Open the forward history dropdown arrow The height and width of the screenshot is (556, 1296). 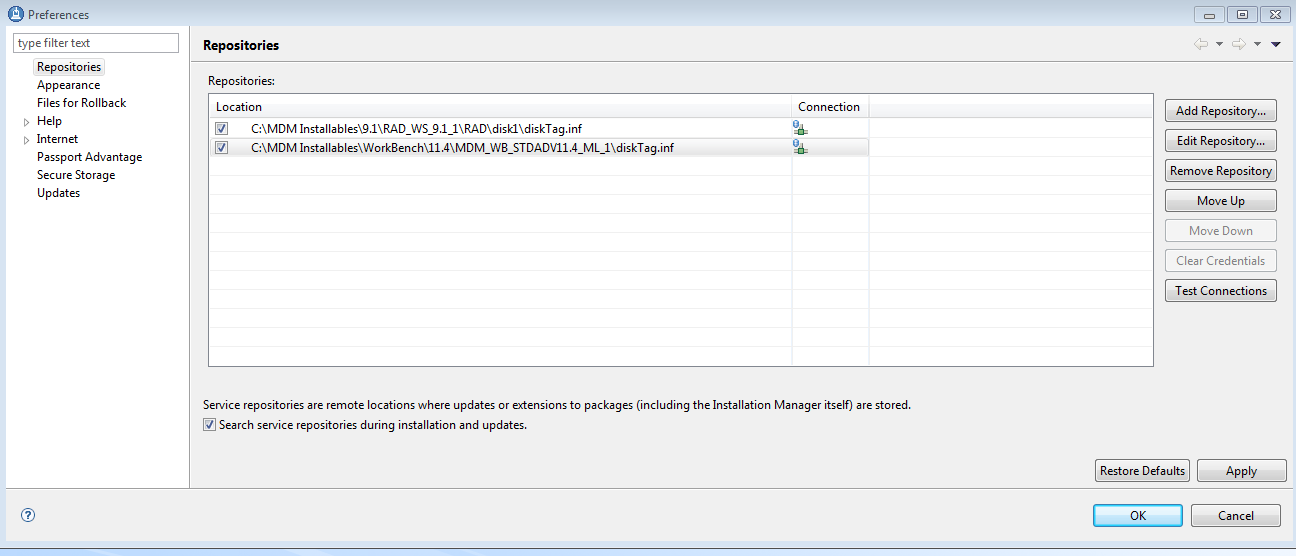tap(1257, 45)
